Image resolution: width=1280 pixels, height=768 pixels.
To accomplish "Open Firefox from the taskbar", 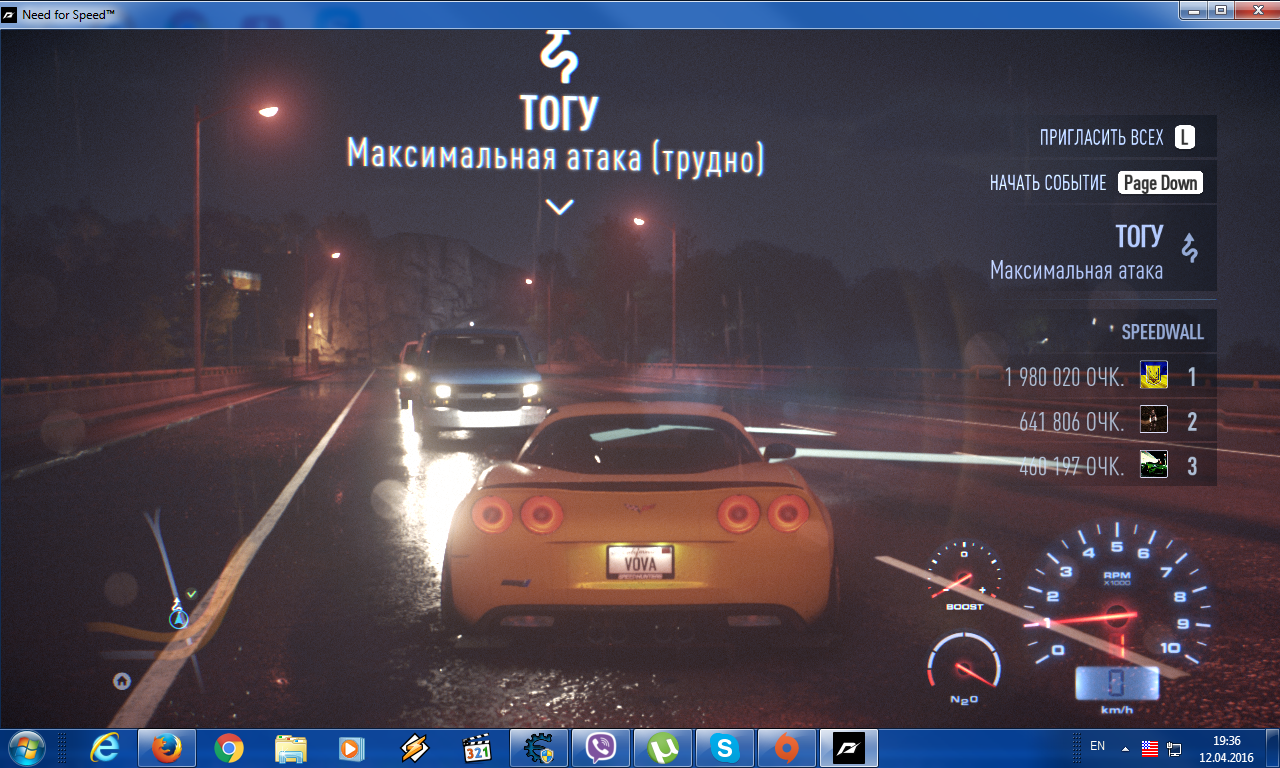I will coord(166,747).
